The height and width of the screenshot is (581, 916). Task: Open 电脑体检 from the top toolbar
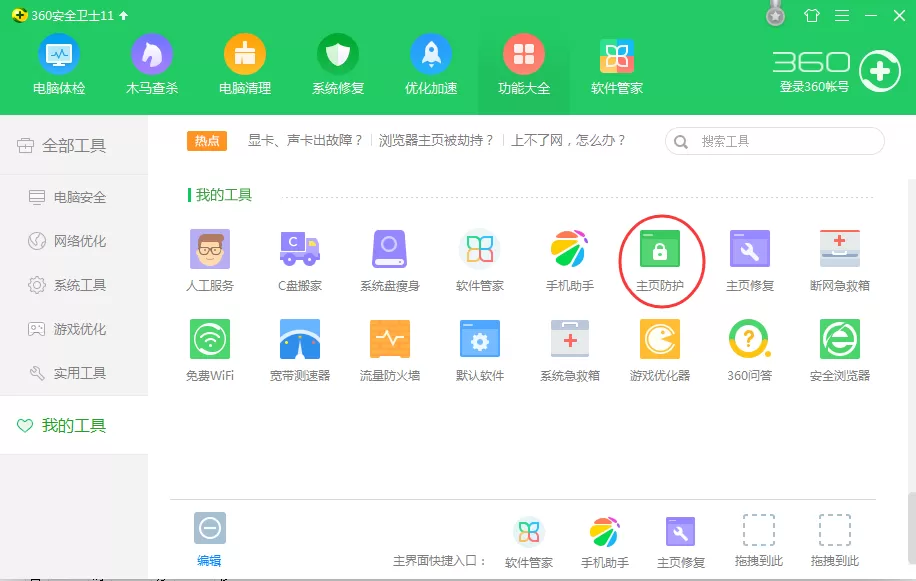58,64
